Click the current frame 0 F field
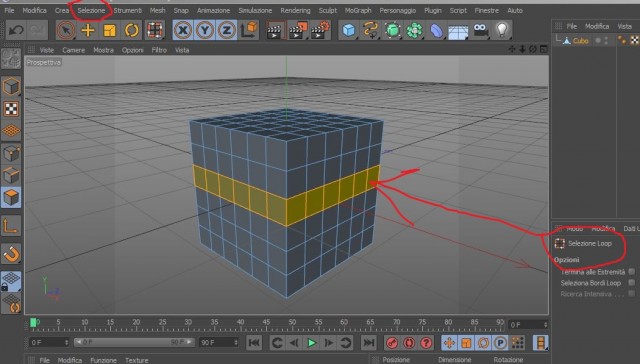This screenshot has width=640, height=364. tap(49, 342)
